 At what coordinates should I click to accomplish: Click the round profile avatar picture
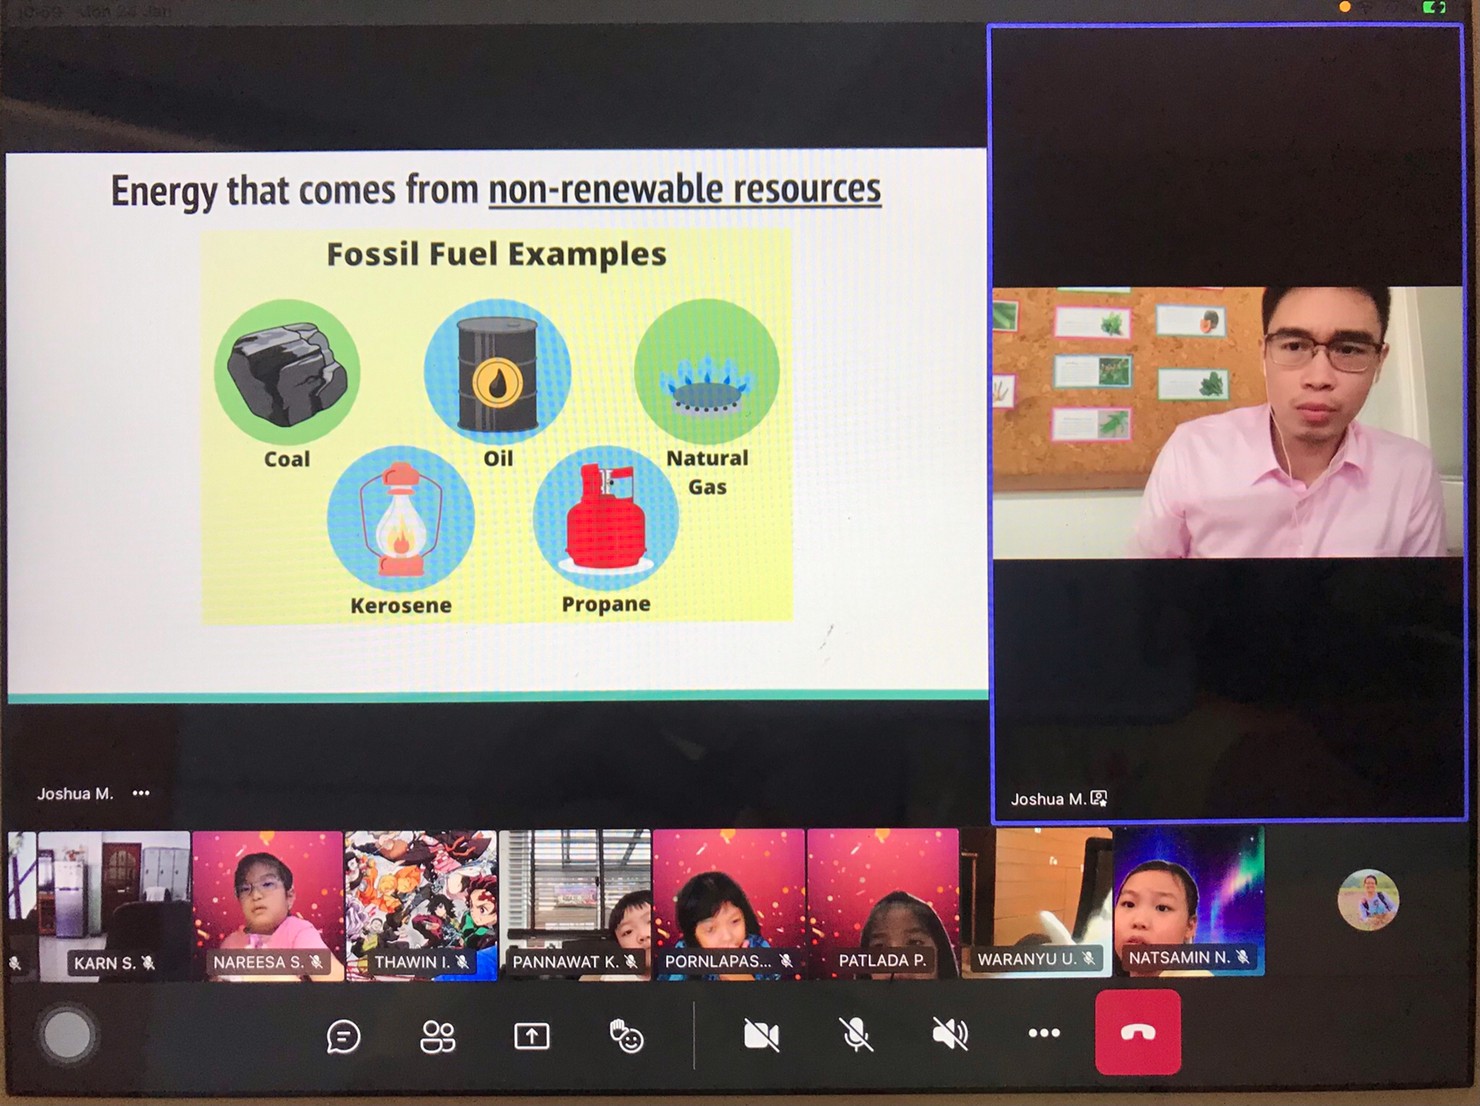click(1367, 899)
